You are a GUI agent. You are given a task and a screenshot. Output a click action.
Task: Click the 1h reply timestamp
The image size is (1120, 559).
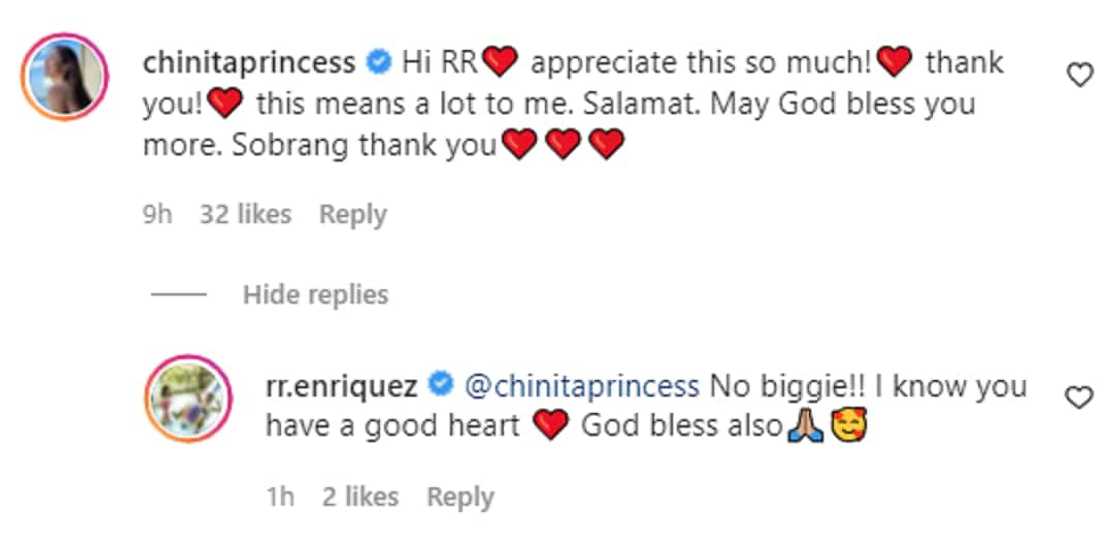[x=281, y=497]
